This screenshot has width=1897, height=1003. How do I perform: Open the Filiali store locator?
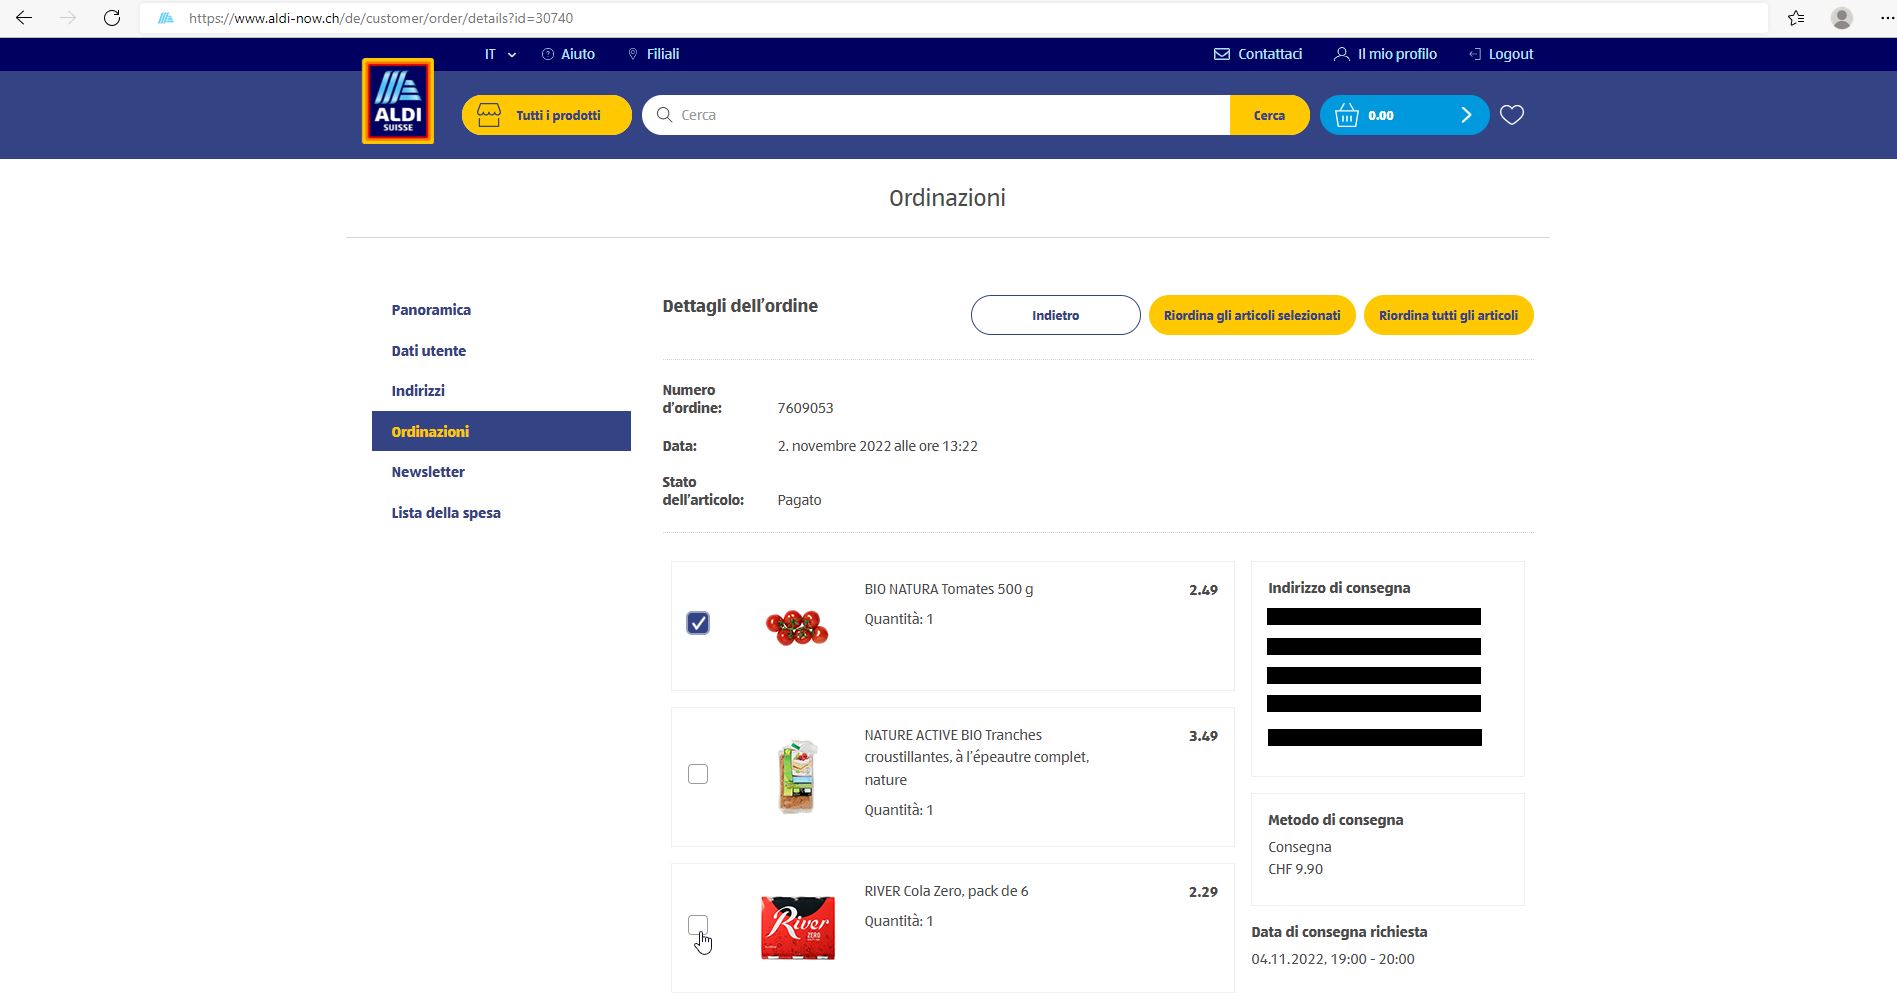coord(653,54)
